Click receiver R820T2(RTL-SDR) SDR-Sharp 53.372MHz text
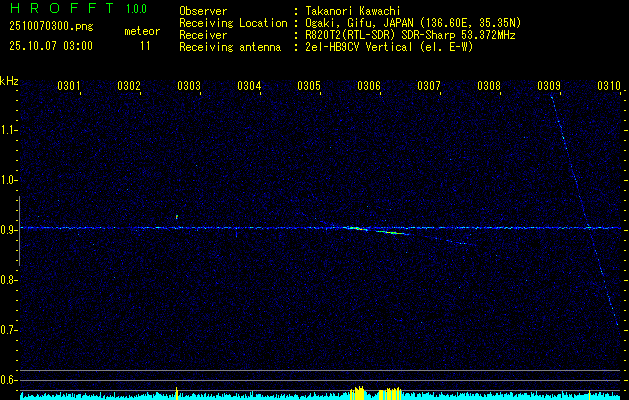 pyautogui.click(x=410, y=35)
